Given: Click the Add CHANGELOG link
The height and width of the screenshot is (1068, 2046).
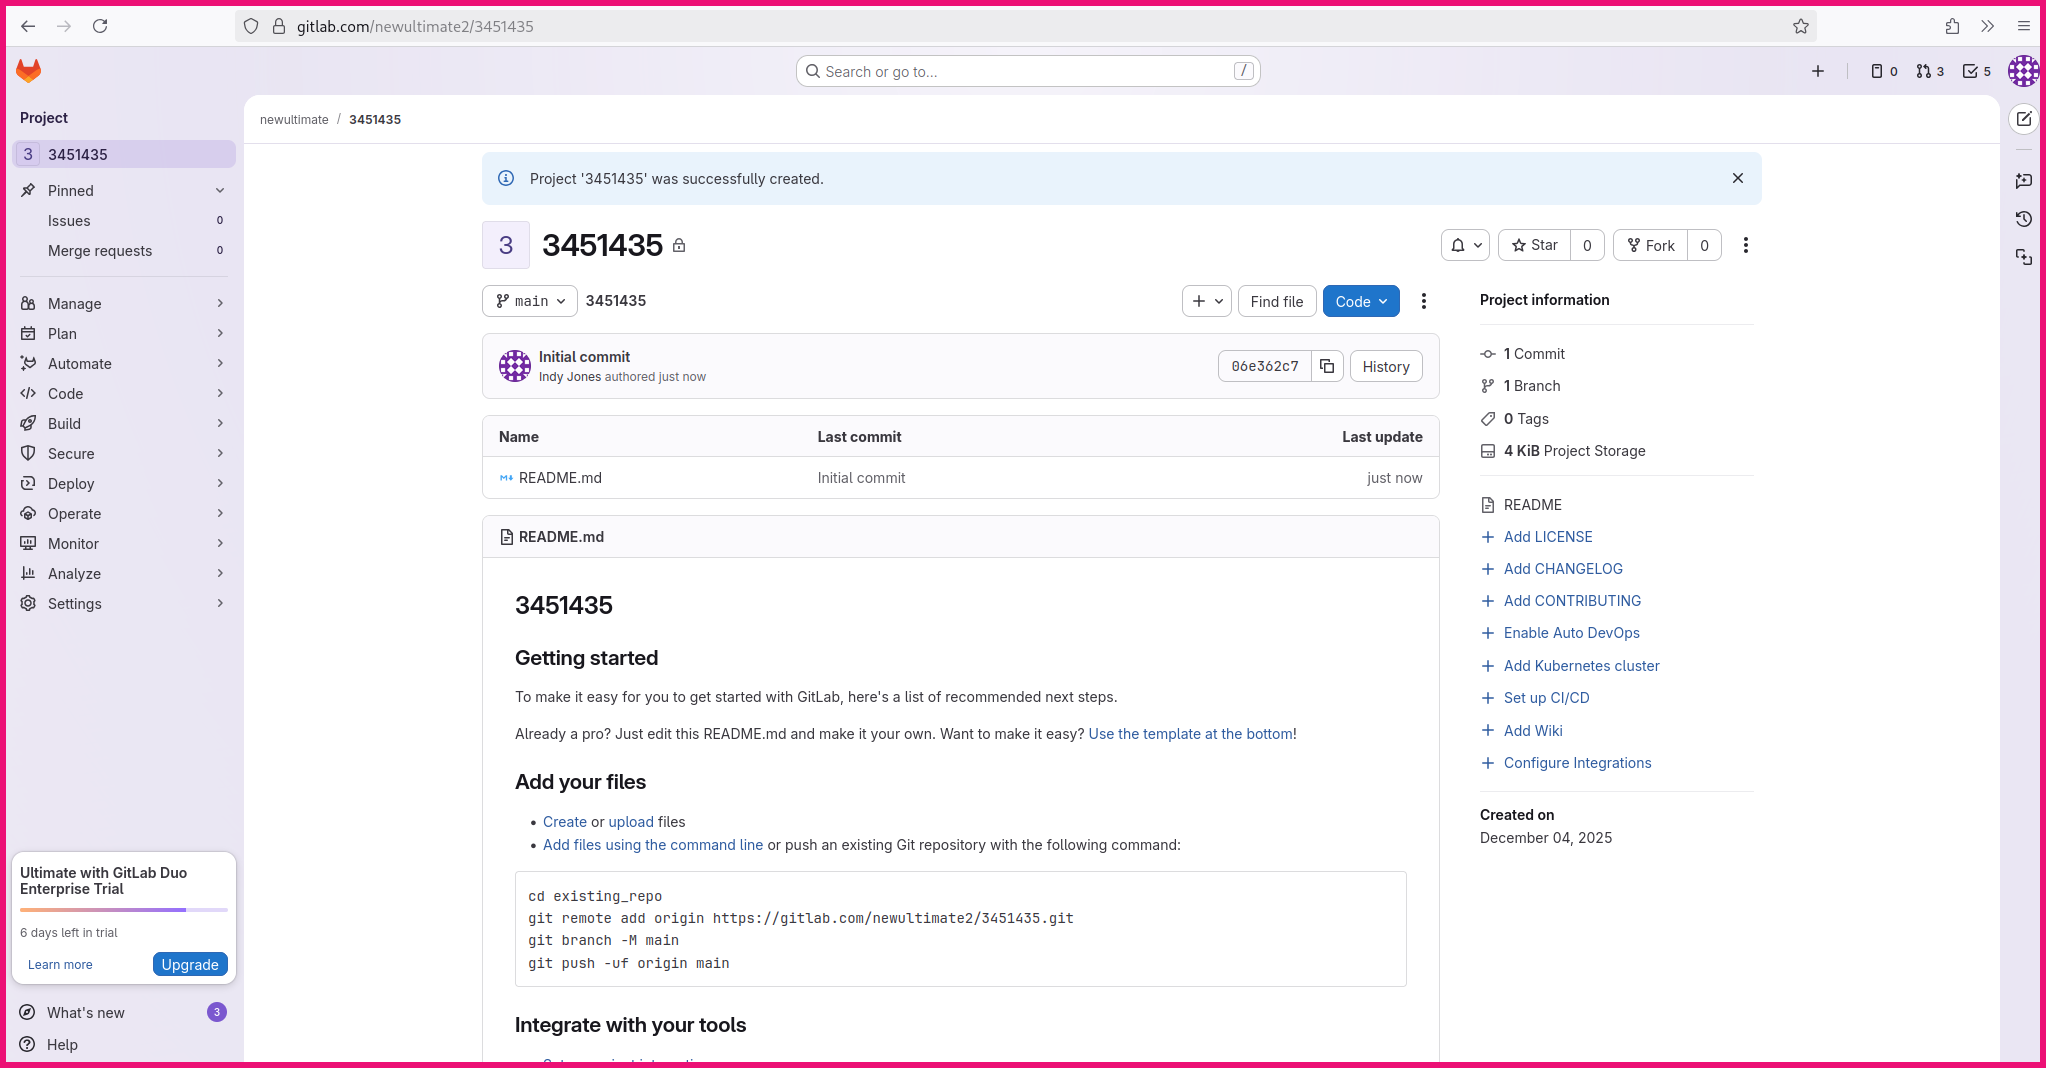Looking at the screenshot, I should (x=1563, y=569).
